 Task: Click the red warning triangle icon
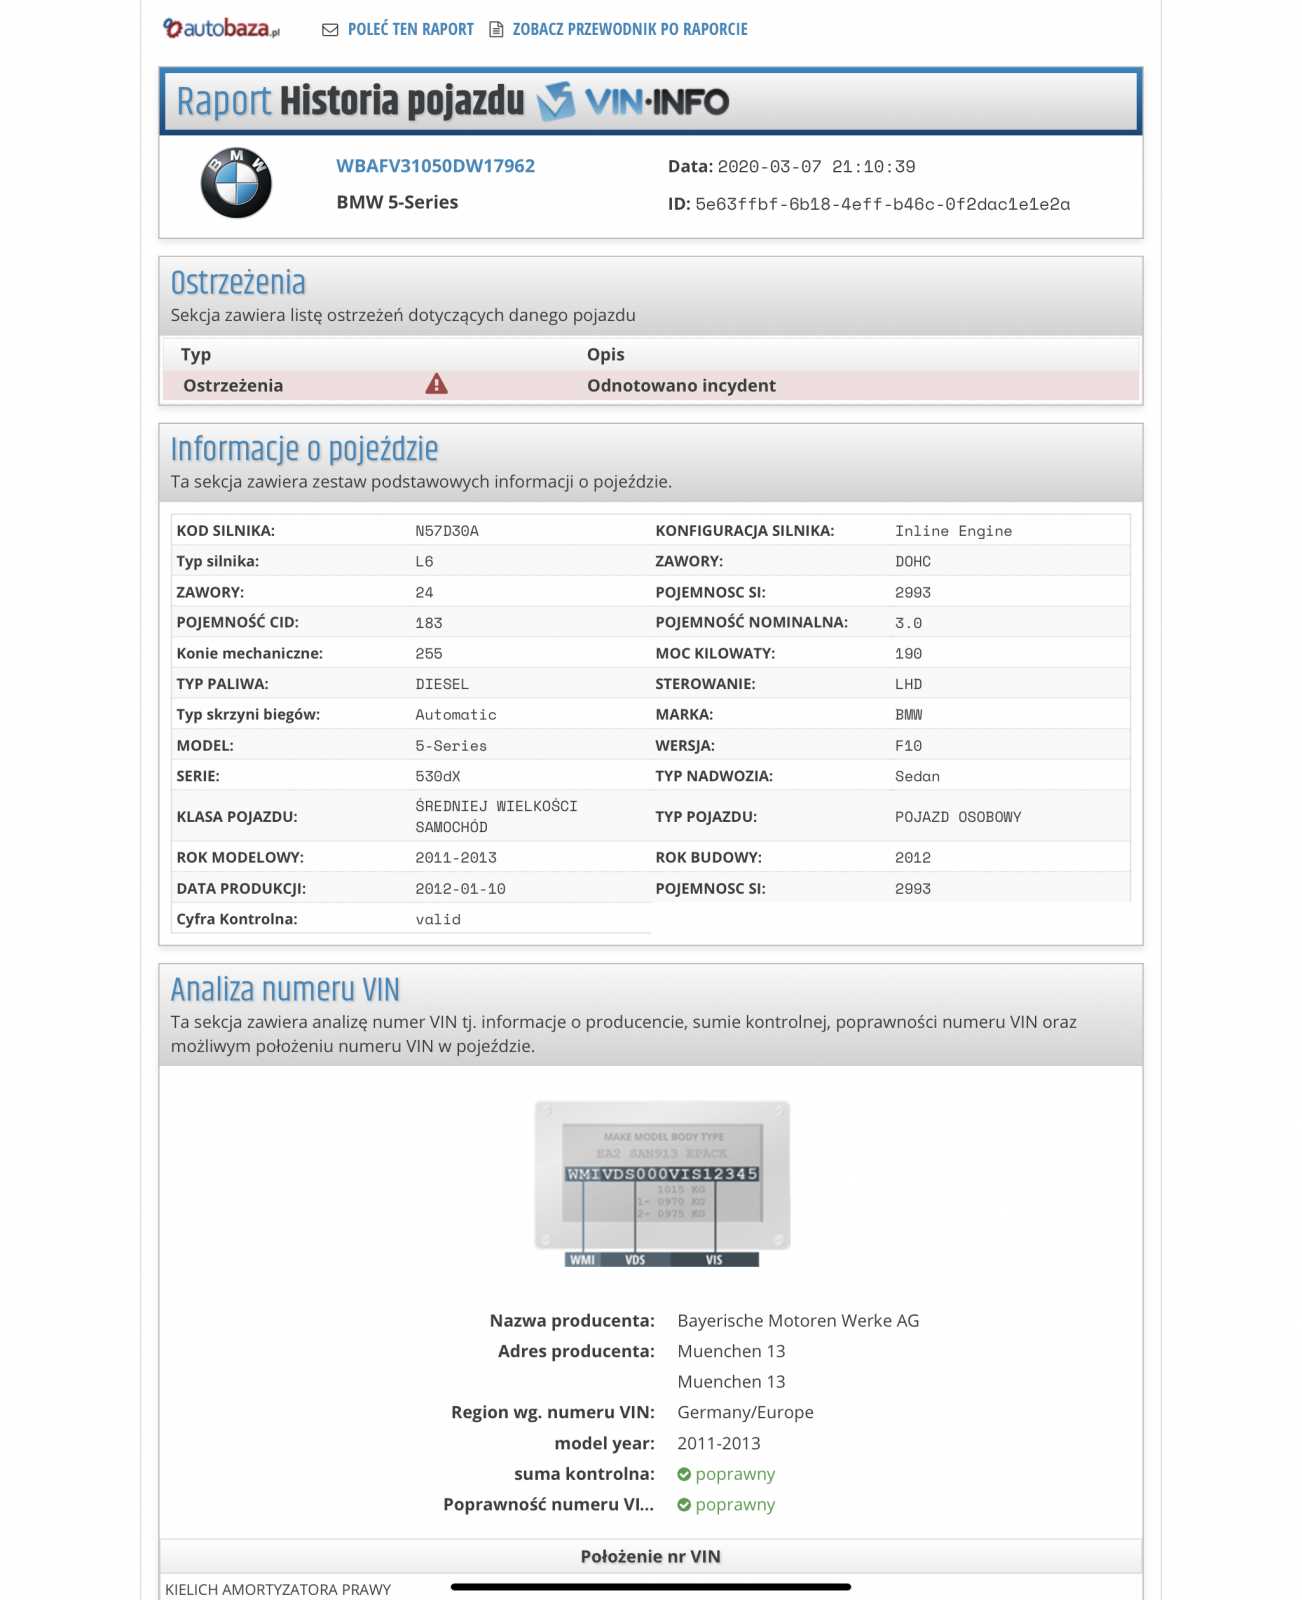[x=436, y=385]
